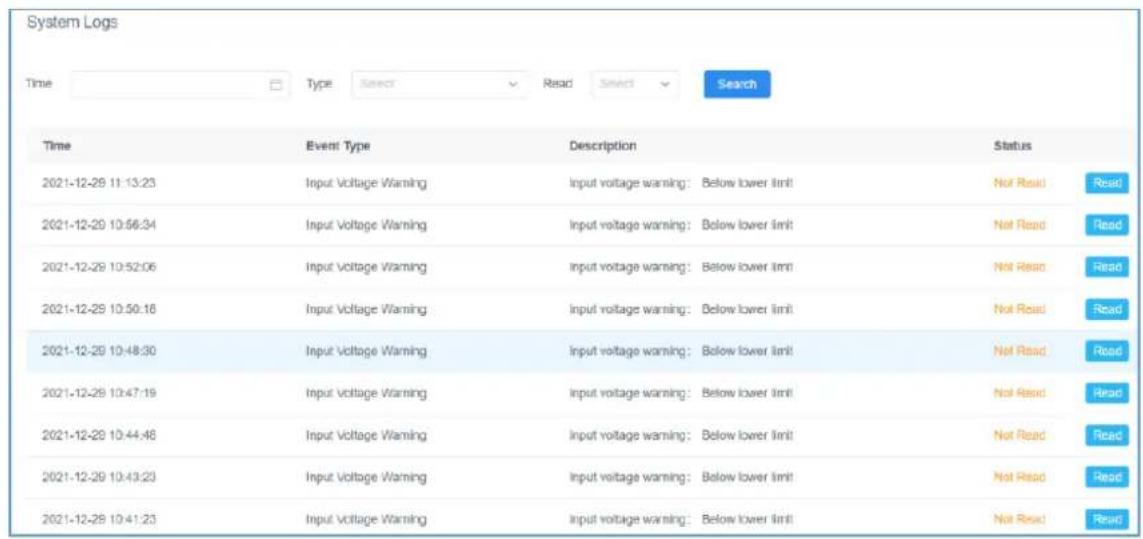The image size is (1143, 539).
Task: Click the Description column header
Action: click(x=603, y=146)
